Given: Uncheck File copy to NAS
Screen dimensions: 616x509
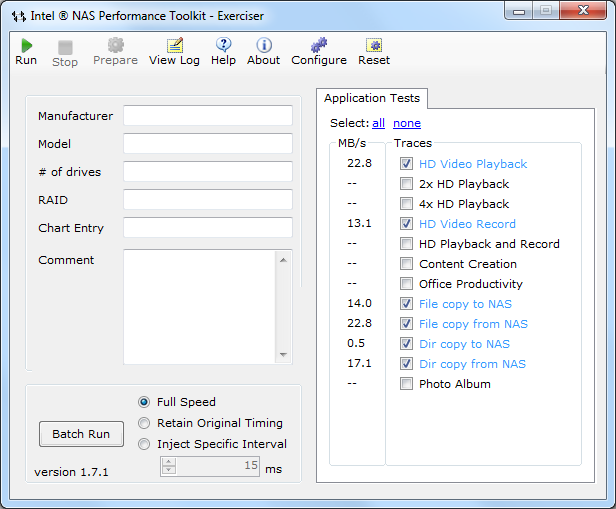Looking at the screenshot, I should pyautogui.click(x=406, y=304).
